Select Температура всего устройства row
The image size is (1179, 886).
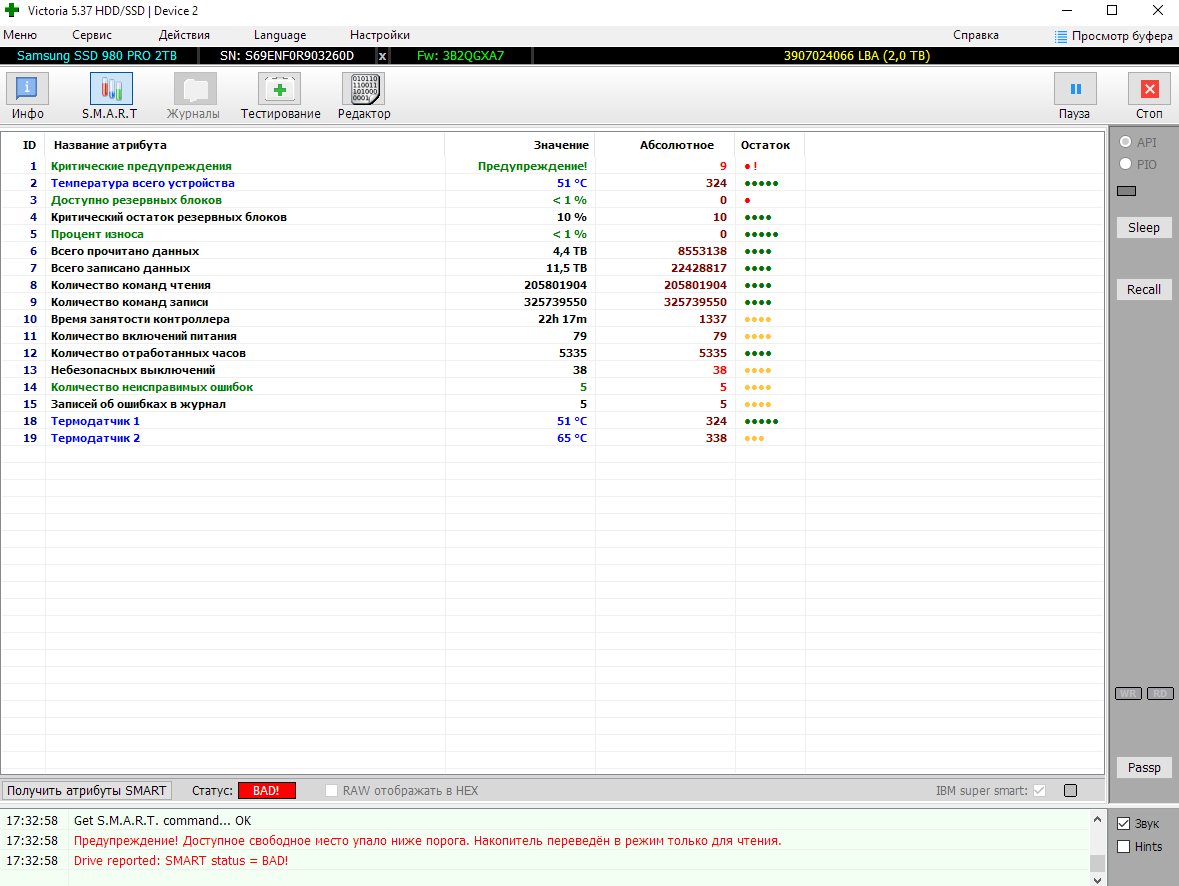(553, 184)
